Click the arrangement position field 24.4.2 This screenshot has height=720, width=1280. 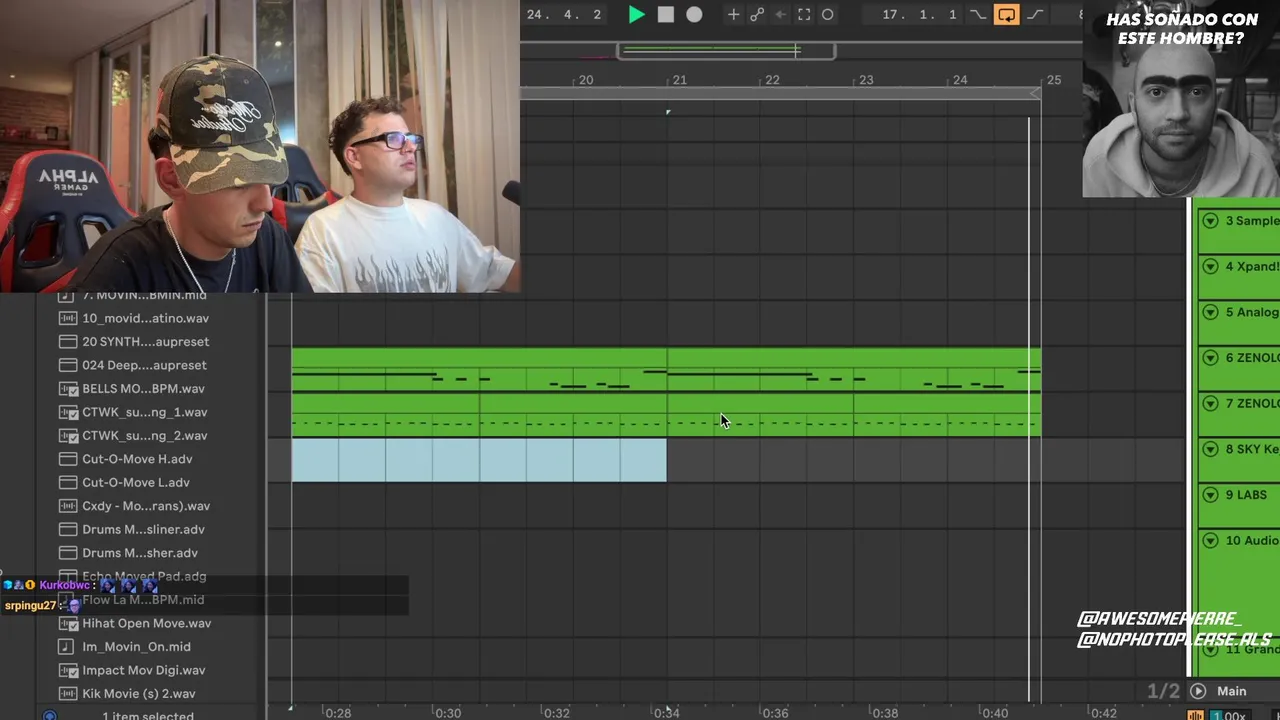(564, 15)
